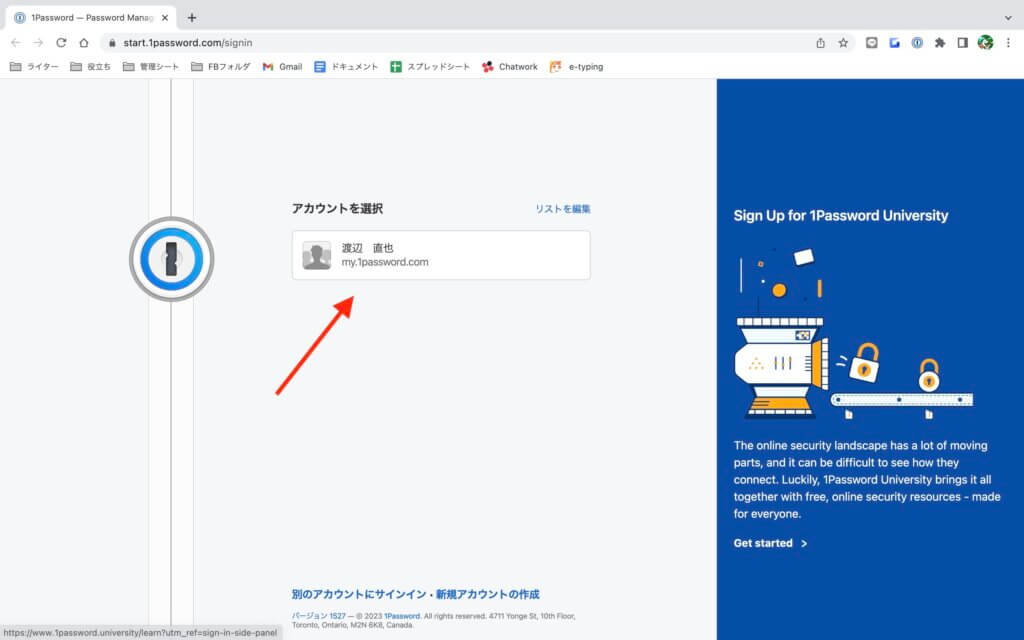Open the 1Password link in the footer

point(402,616)
